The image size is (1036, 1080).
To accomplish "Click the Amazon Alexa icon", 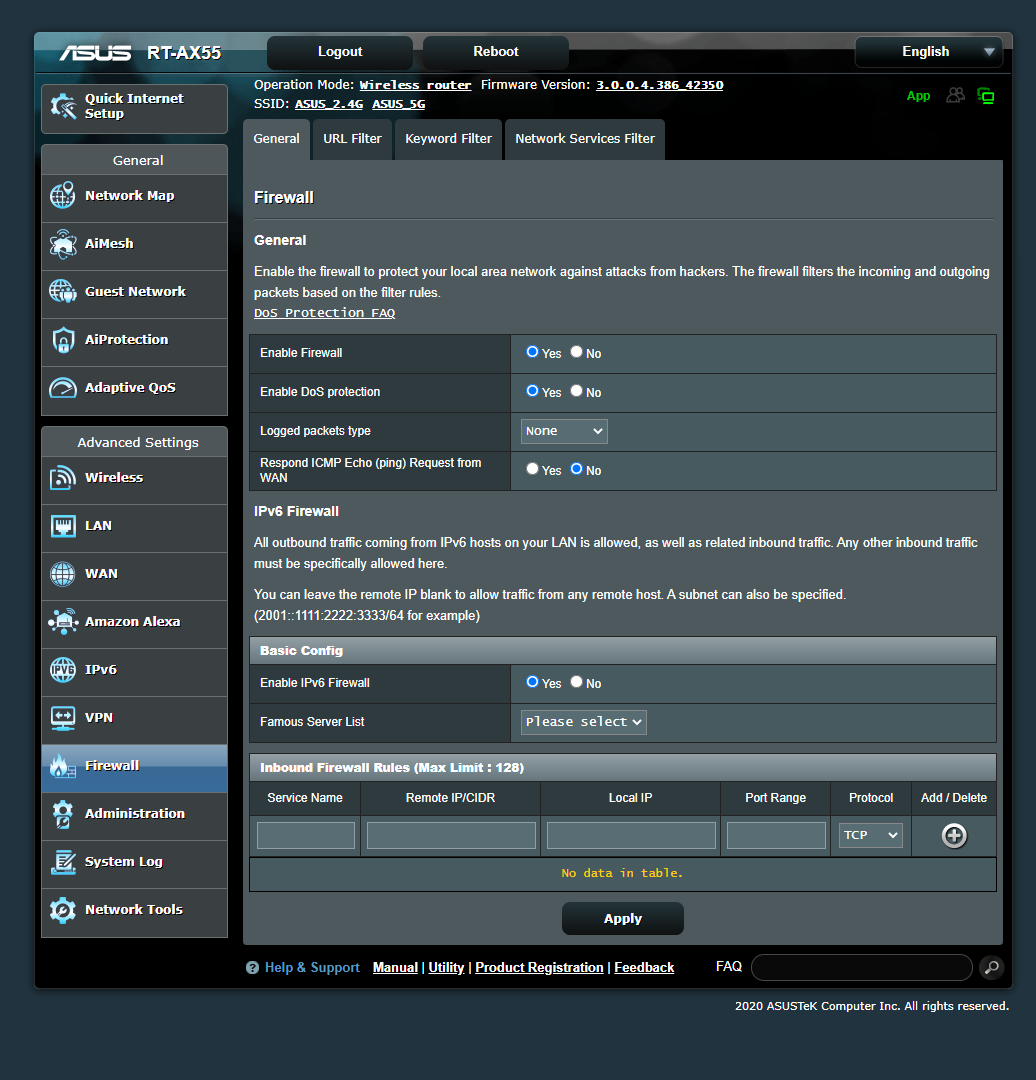I will (63, 621).
